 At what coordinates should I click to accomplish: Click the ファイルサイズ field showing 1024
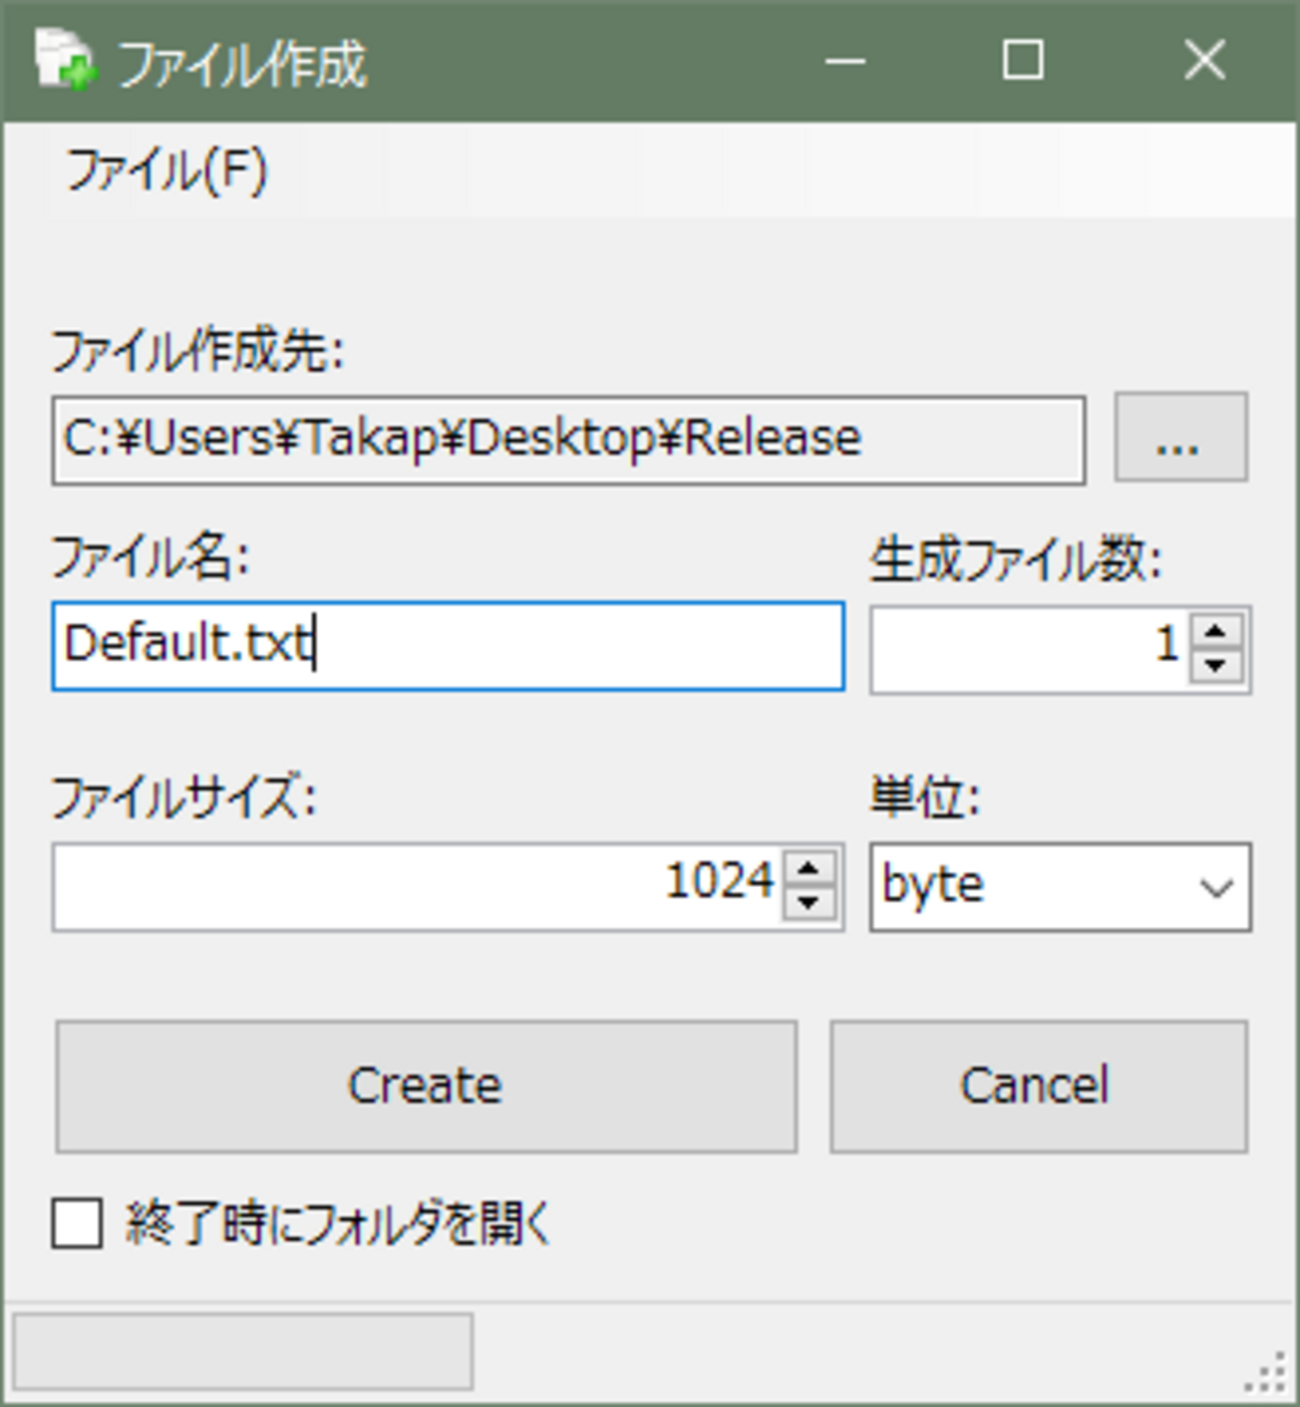[x=418, y=886]
